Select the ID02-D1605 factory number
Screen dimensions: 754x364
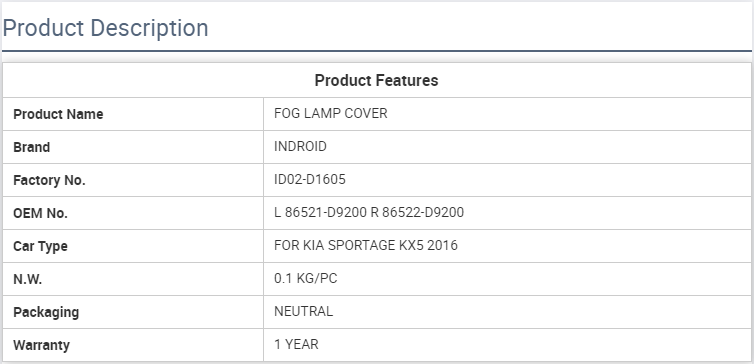[310, 179]
